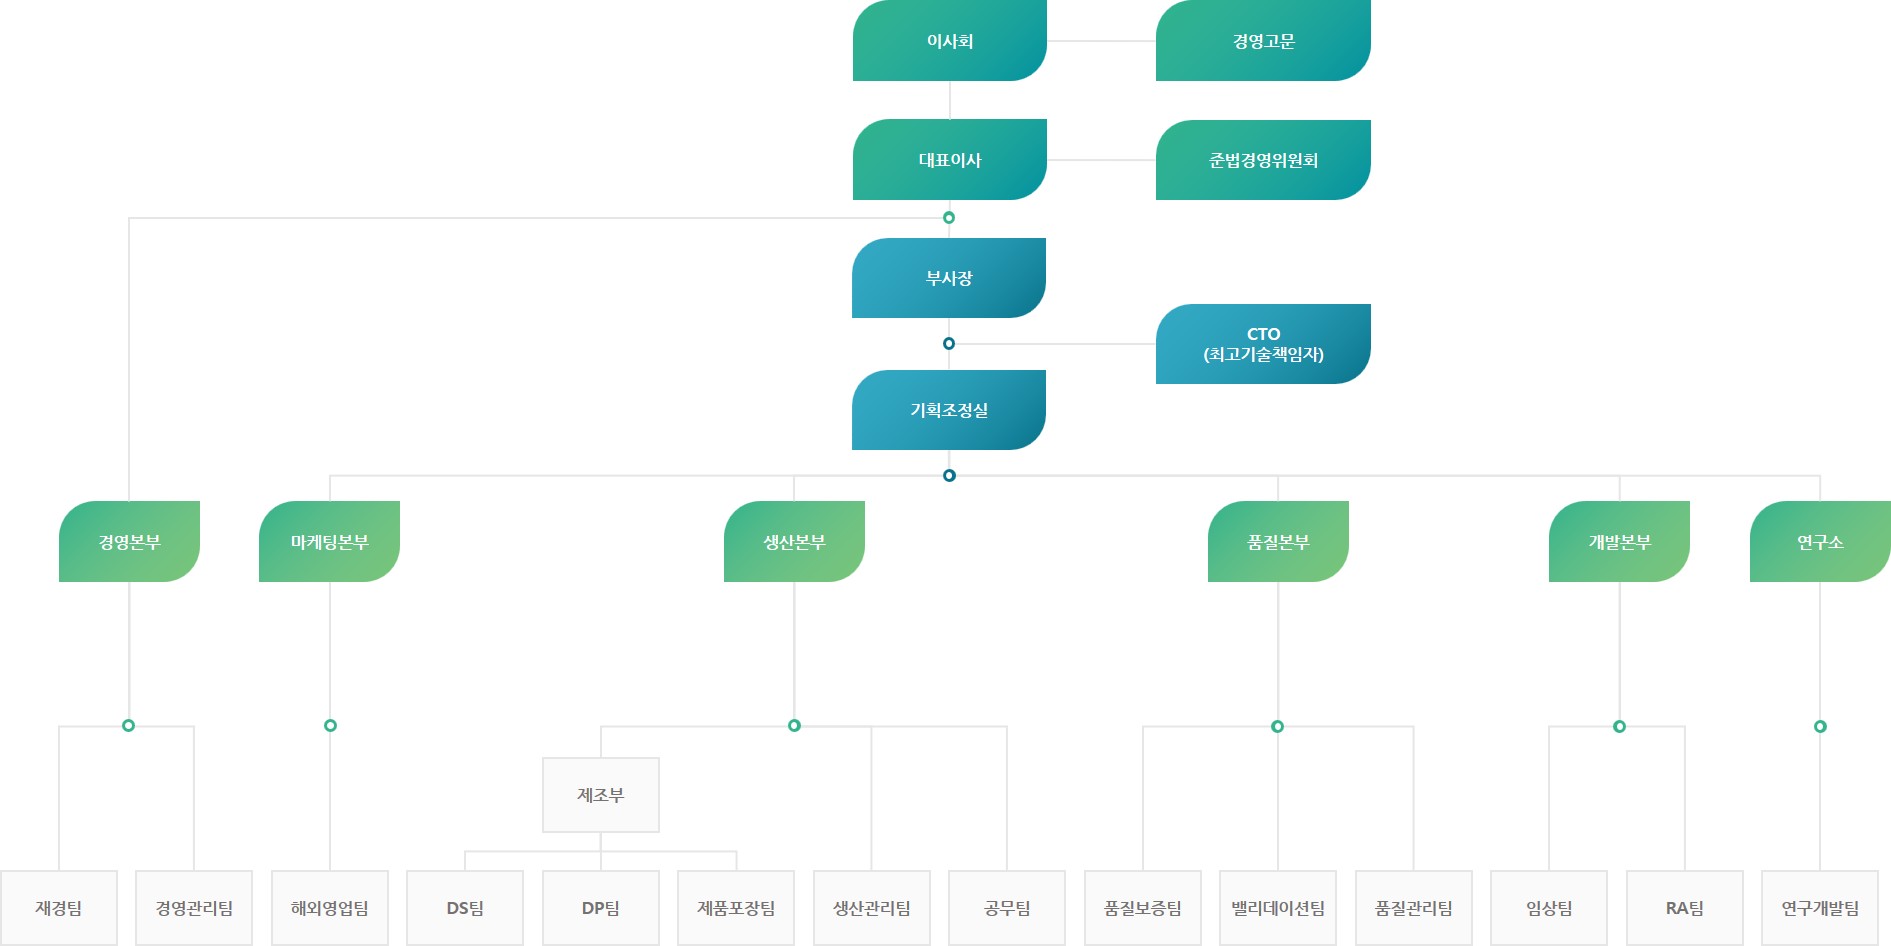Image resolution: width=1891 pixels, height=946 pixels.
Task: Click the 연구소 division box
Action: pyautogui.click(x=1819, y=542)
